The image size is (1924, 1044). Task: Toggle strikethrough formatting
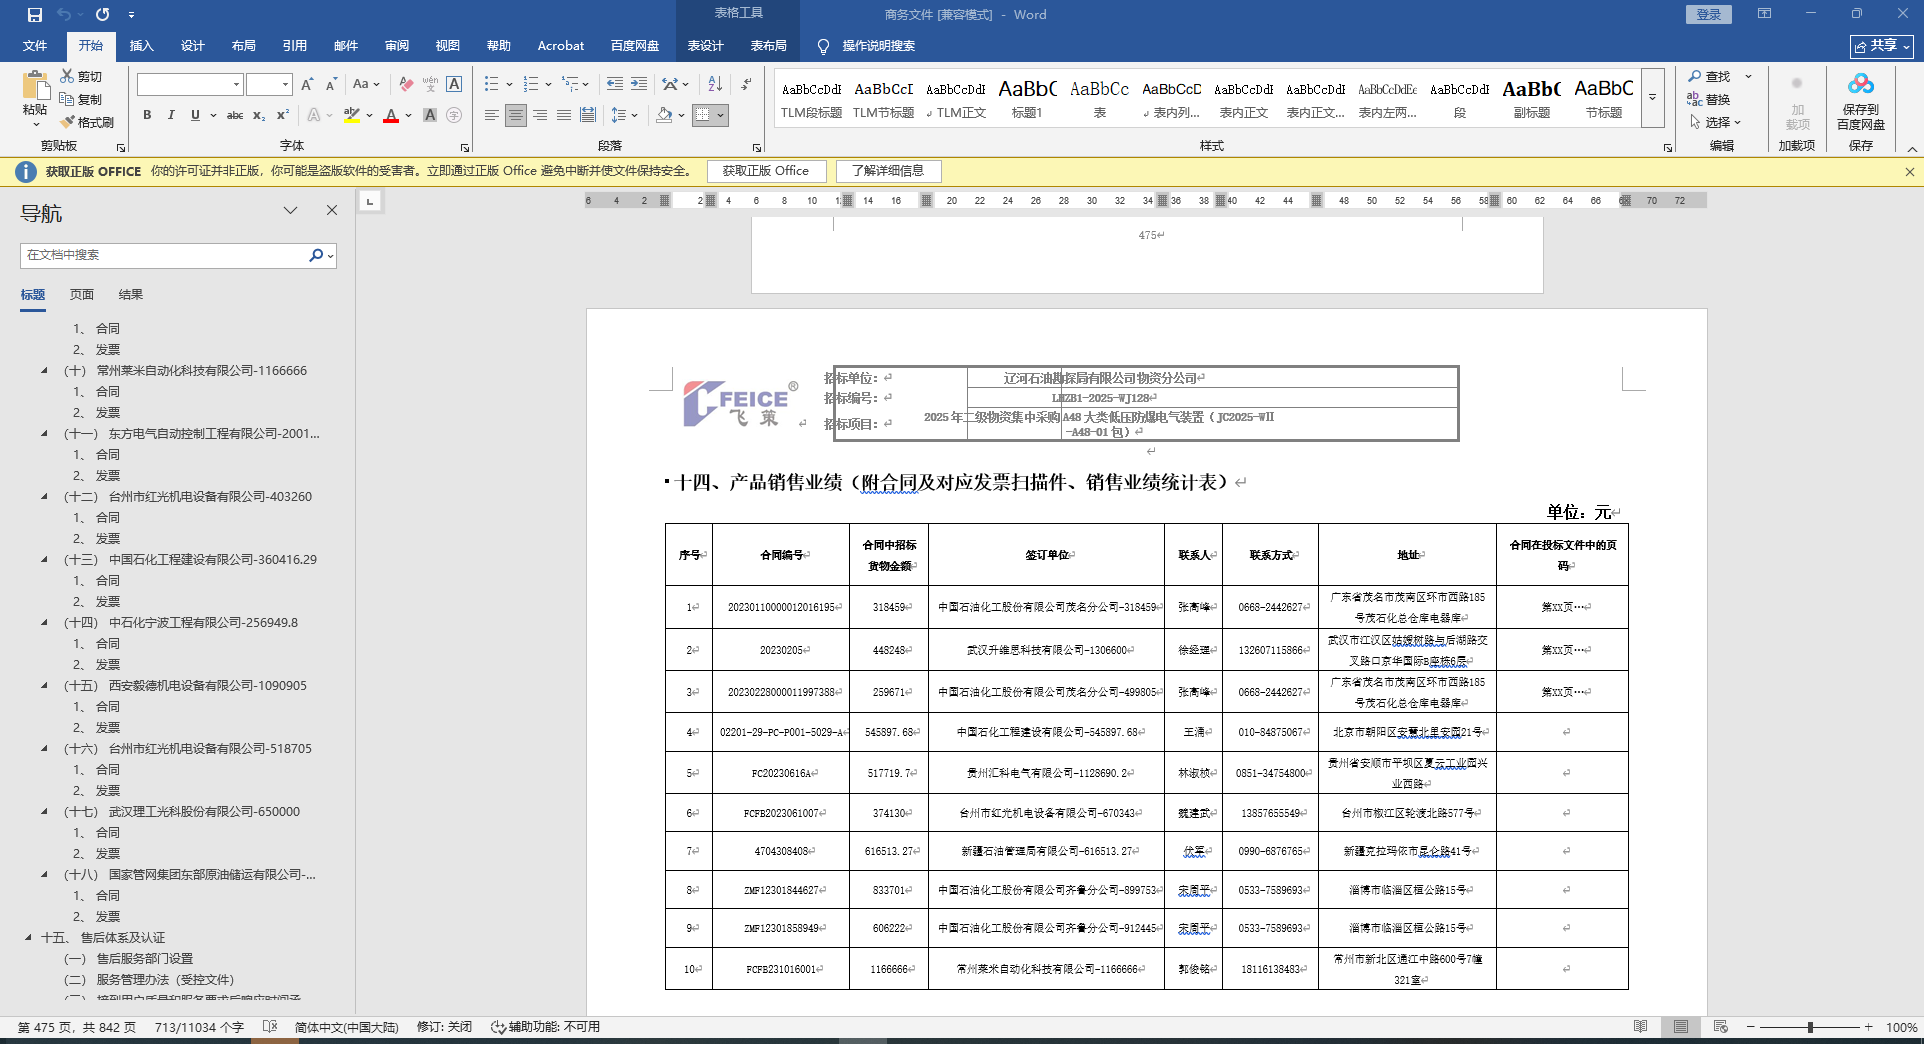point(235,115)
